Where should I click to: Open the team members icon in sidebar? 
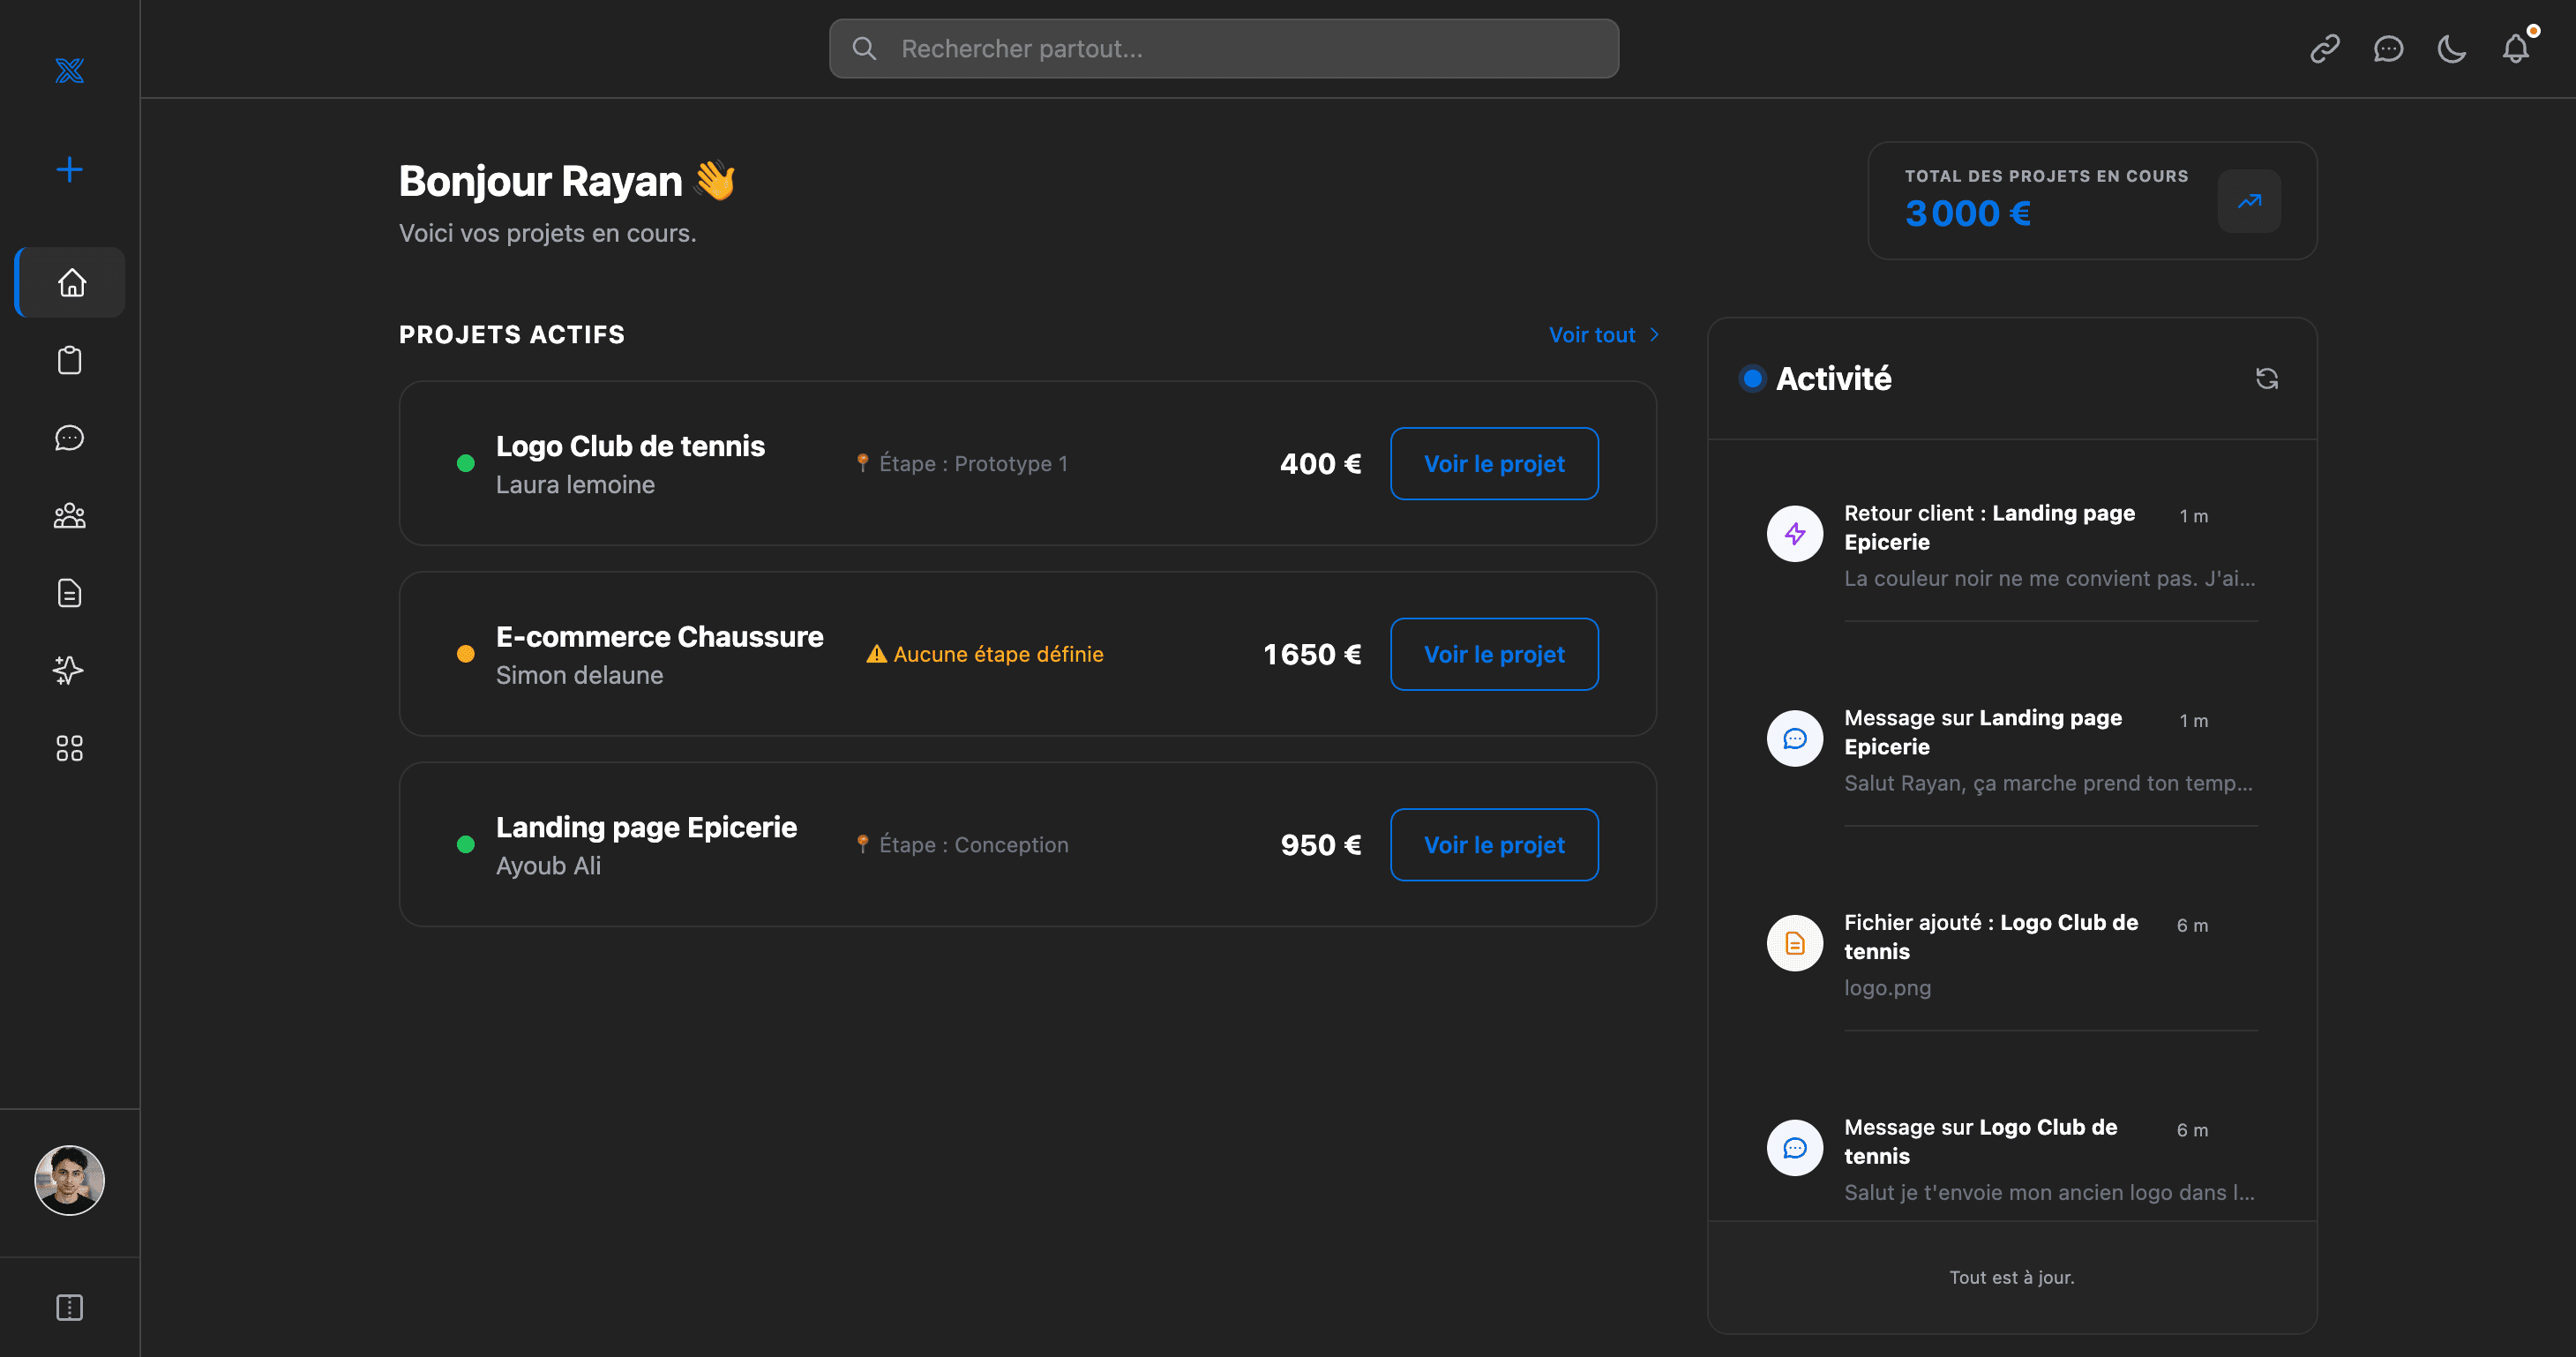[69, 515]
